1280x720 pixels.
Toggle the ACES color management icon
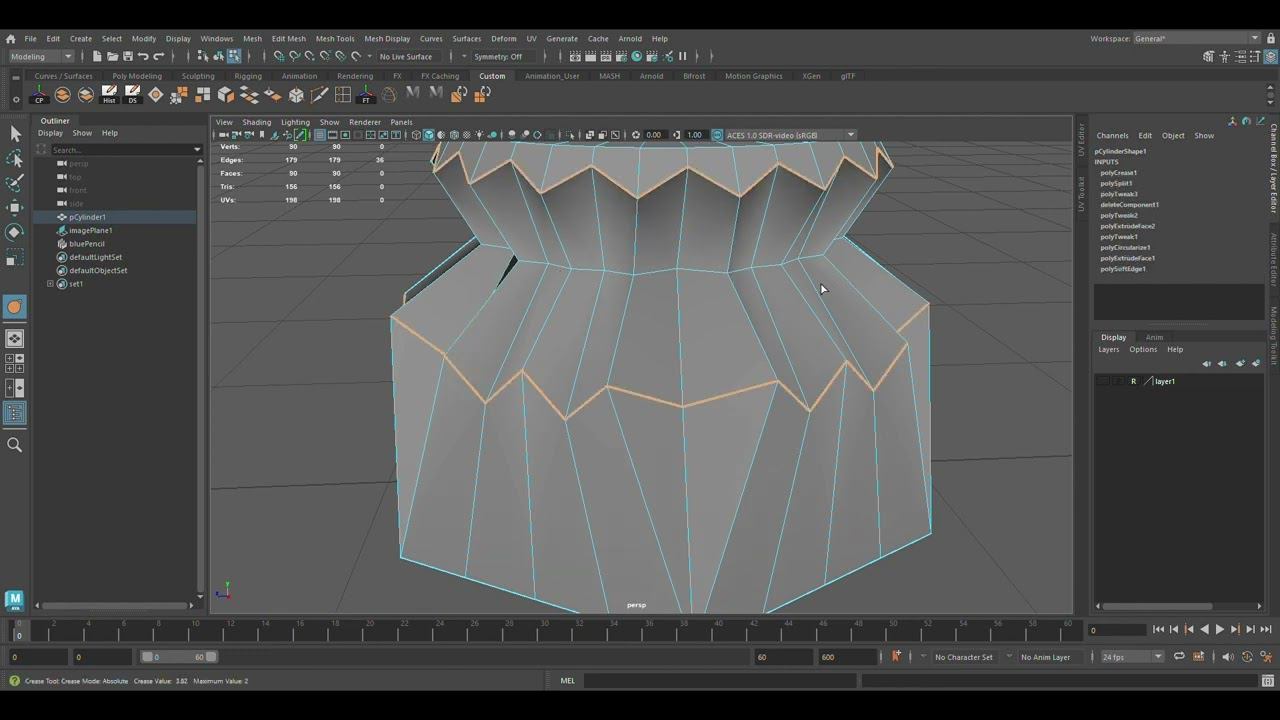tap(717, 135)
